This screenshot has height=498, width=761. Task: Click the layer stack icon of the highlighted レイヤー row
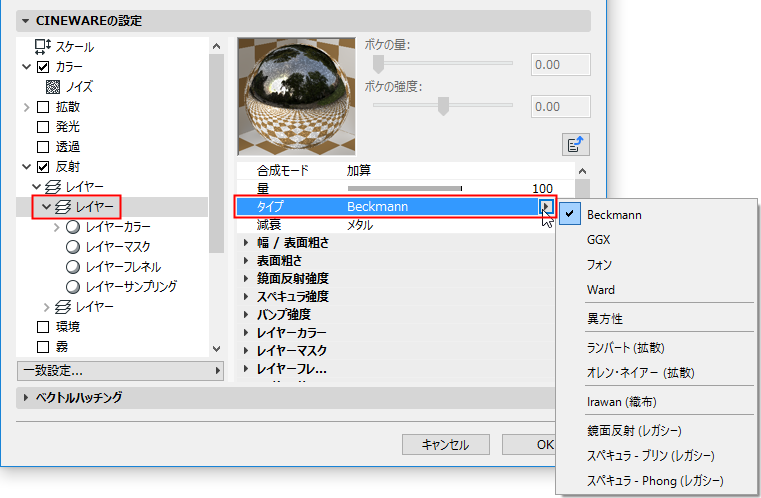tap(63, 207)
